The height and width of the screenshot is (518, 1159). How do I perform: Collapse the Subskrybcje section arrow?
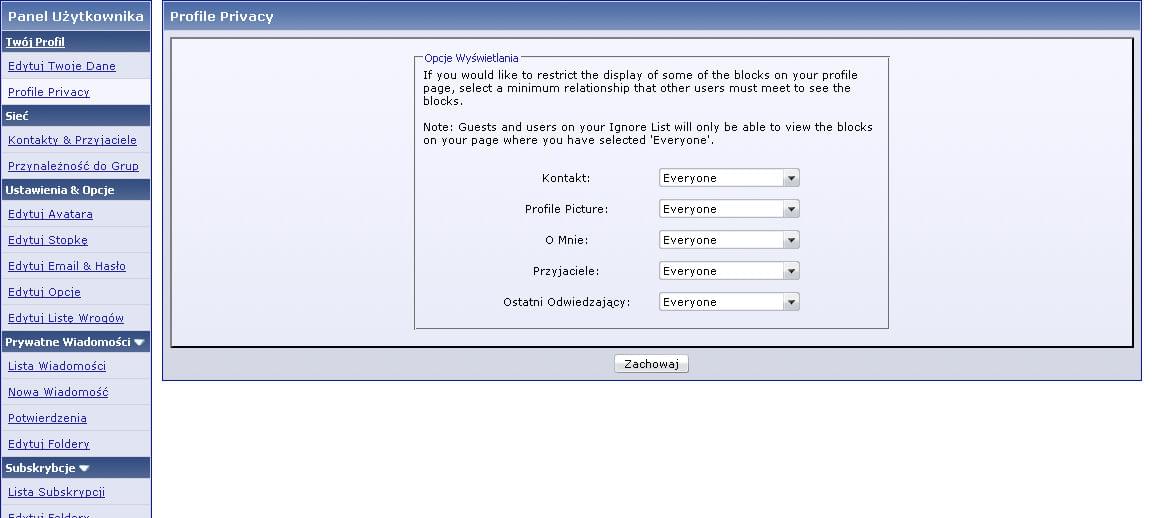84,468
